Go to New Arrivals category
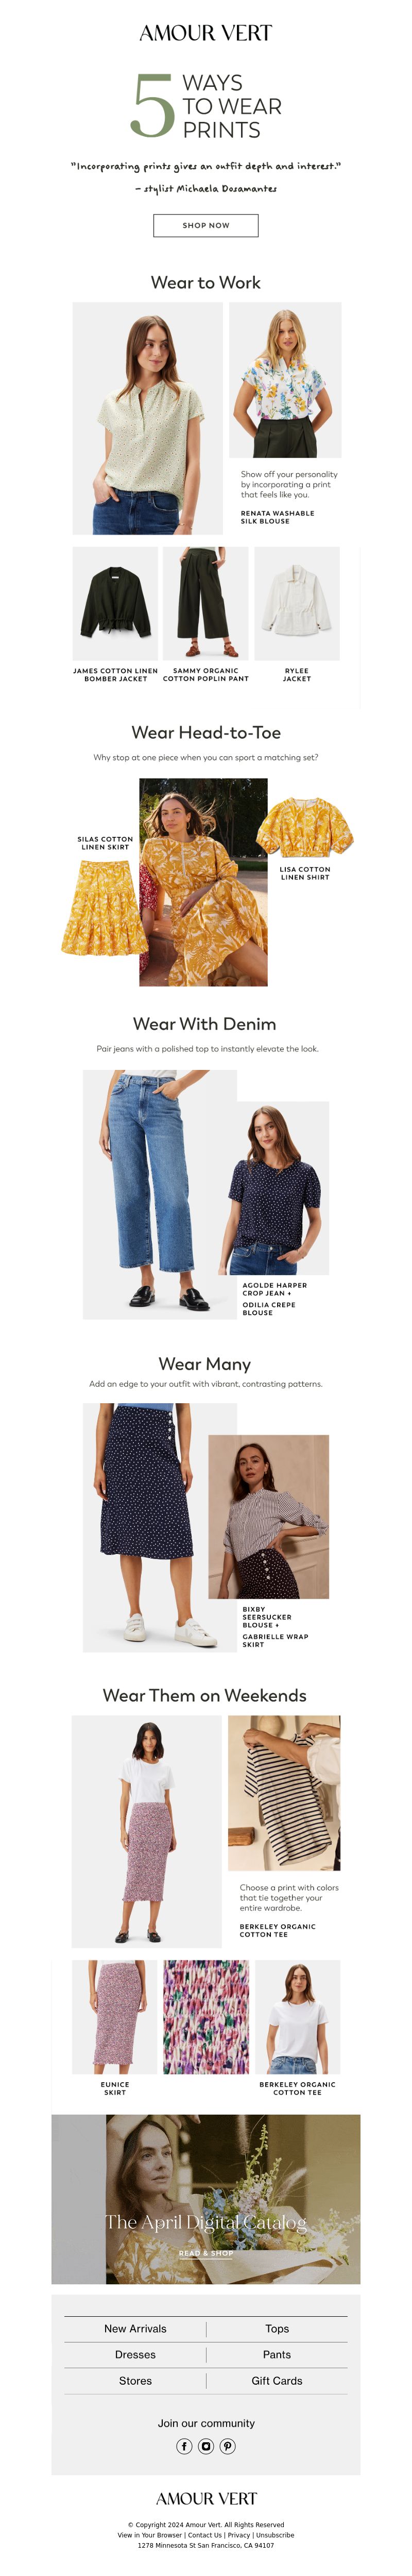Viewport: 412px width, 2576px height. (135, 2328)
